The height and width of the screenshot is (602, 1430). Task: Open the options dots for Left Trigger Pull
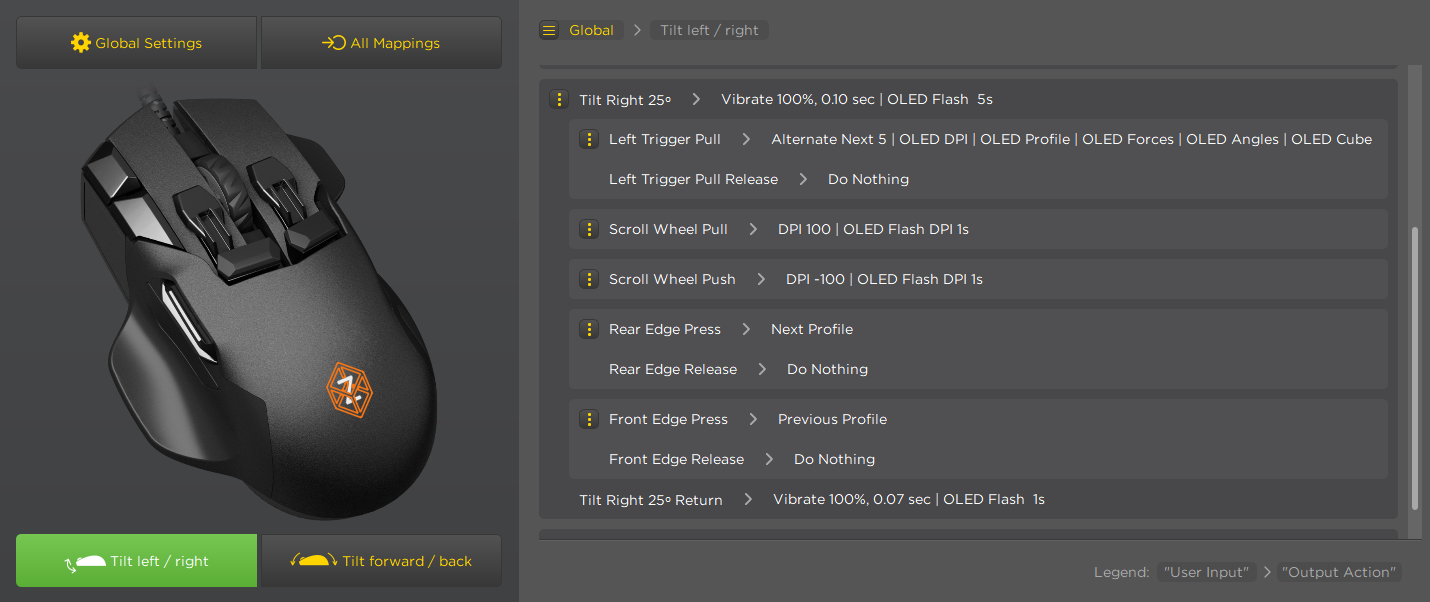coord(590,140)
